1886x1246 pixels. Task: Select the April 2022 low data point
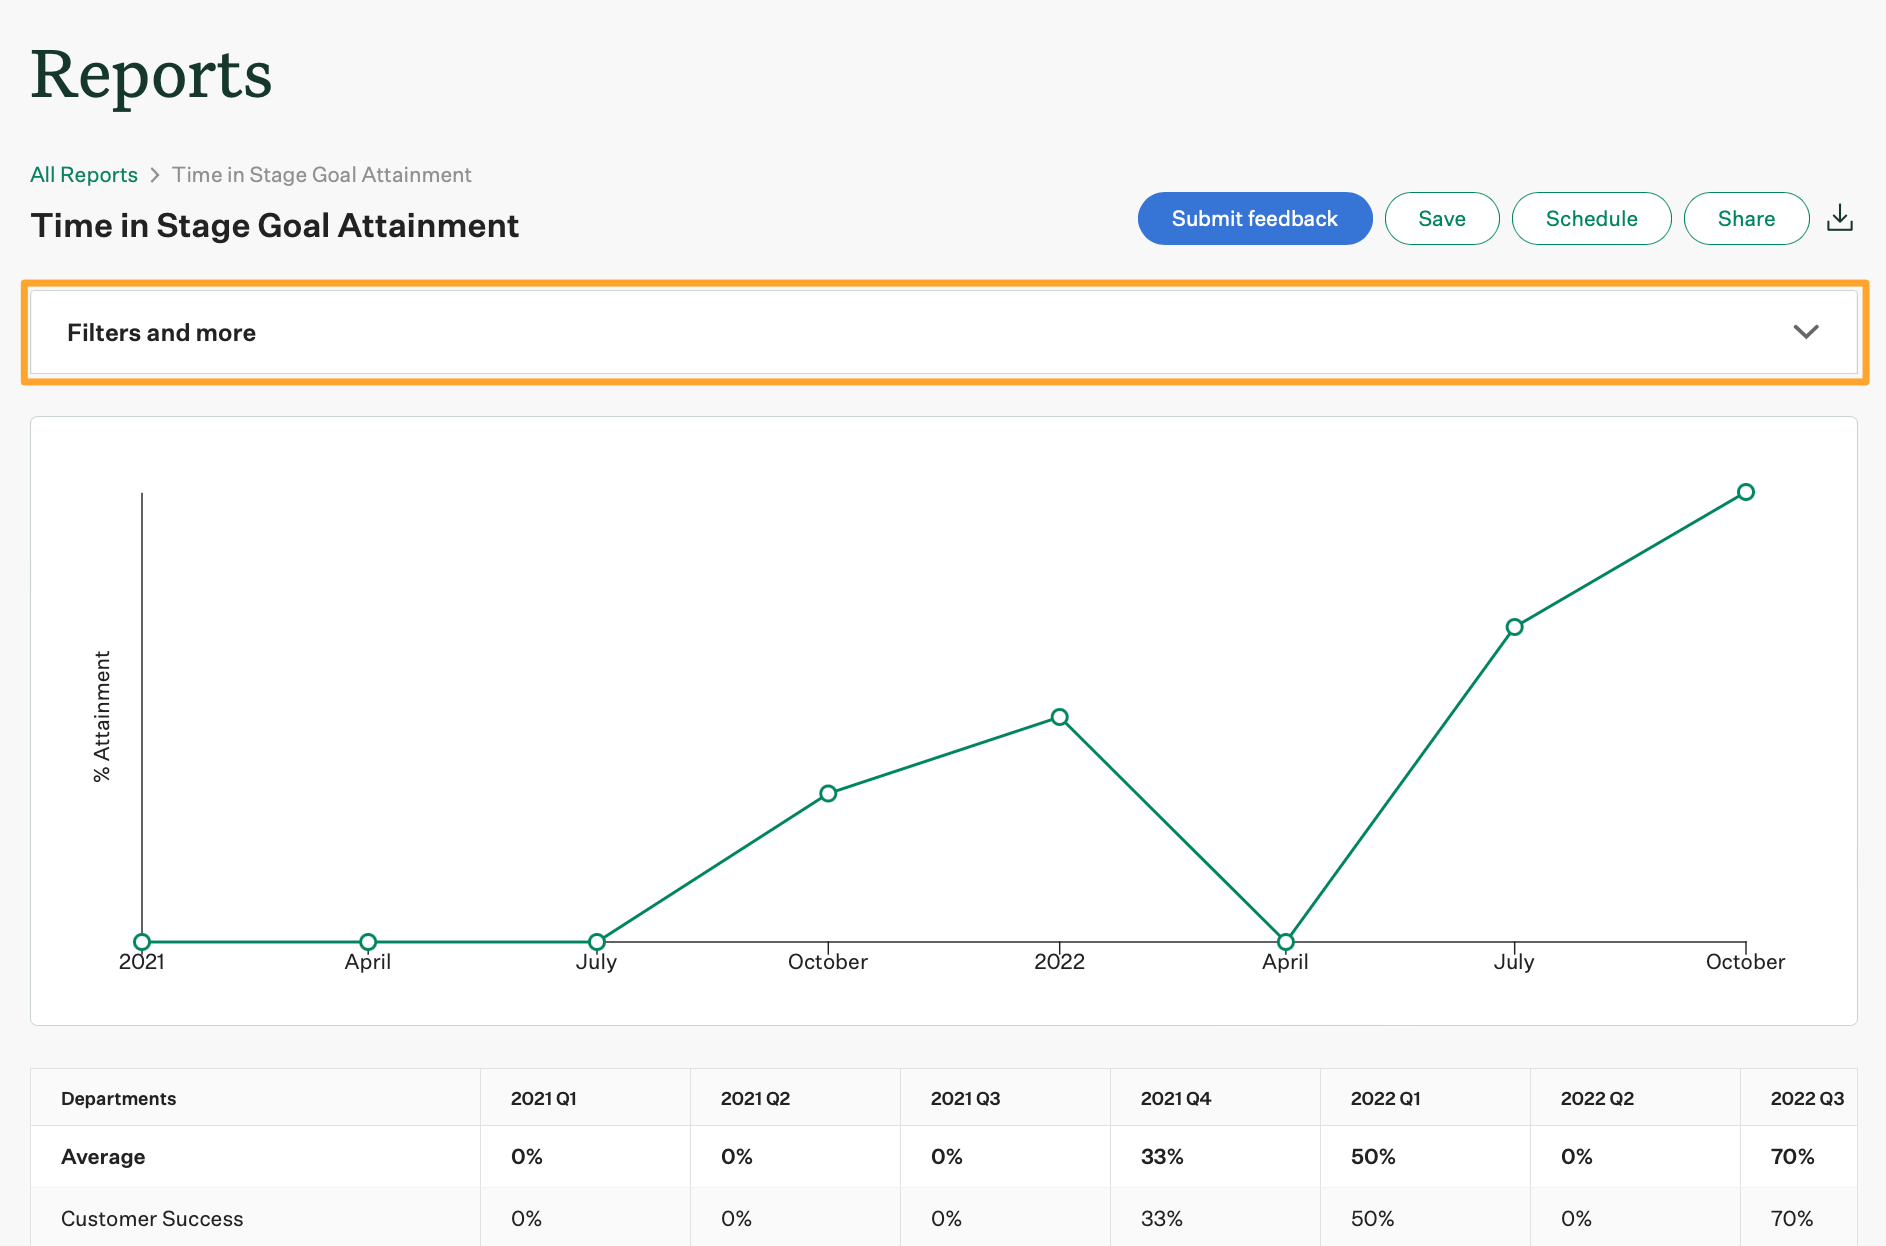(1285, 941)
